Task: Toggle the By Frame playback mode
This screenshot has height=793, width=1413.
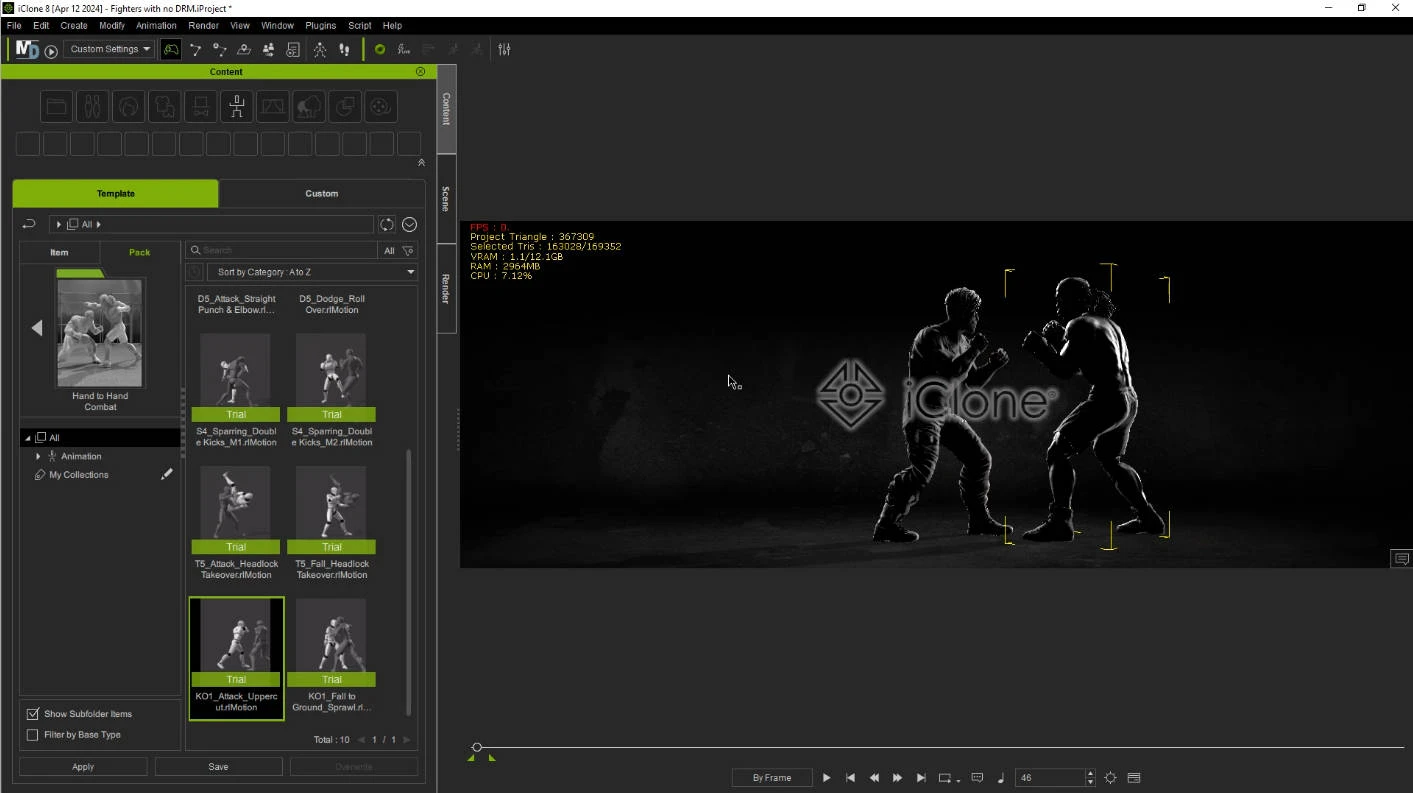Action: (x=771, y=778)
